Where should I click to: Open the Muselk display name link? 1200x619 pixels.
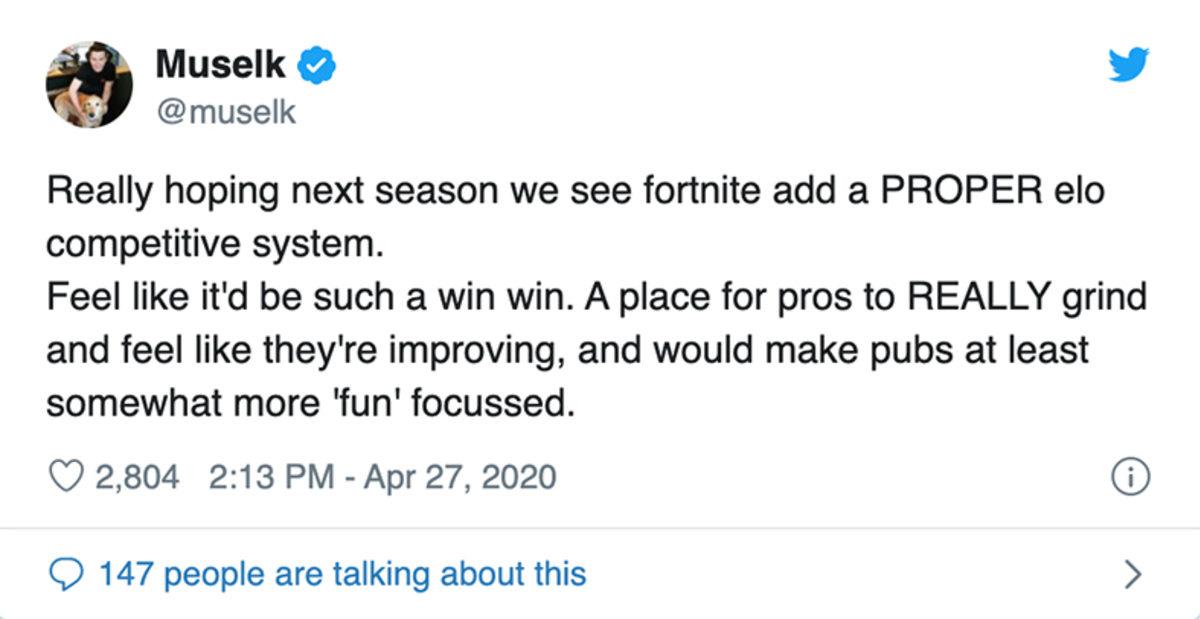[x=221, y=66]
